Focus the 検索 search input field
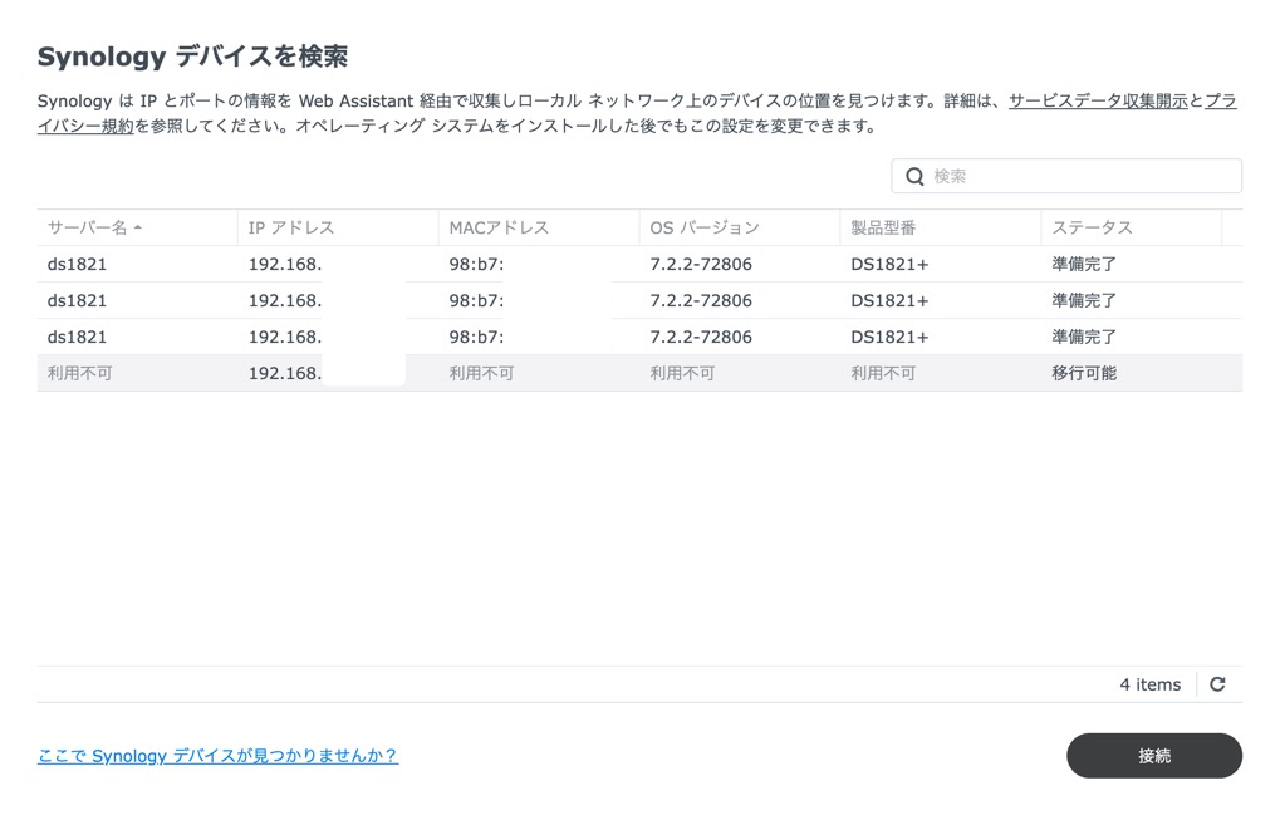Viewport: 1280px width, 830px height. 1067,176
